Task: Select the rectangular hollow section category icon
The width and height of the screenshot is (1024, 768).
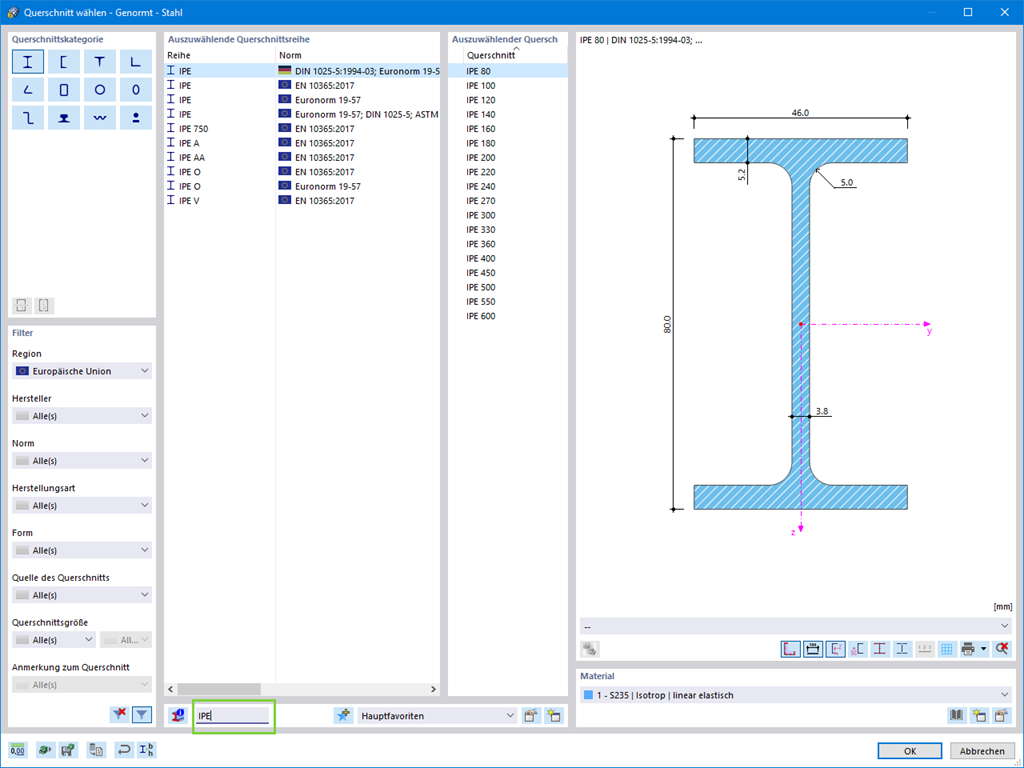Action: pyautogui.click(x=63, y=90)
